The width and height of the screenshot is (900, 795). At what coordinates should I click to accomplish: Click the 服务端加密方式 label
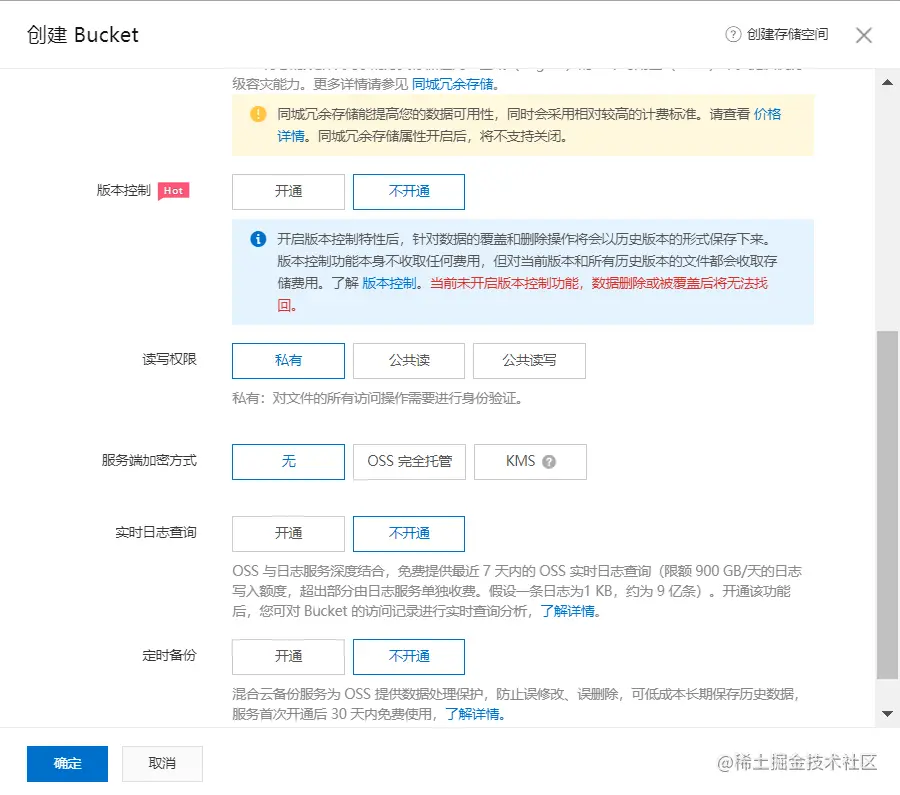coord(149,460)
